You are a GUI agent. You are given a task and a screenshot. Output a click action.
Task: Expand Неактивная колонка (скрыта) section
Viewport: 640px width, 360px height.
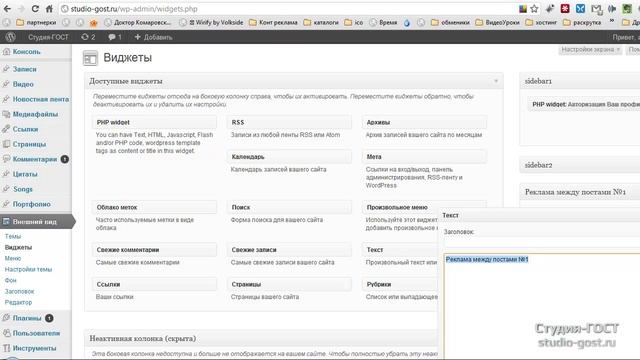tap(261, 338)
